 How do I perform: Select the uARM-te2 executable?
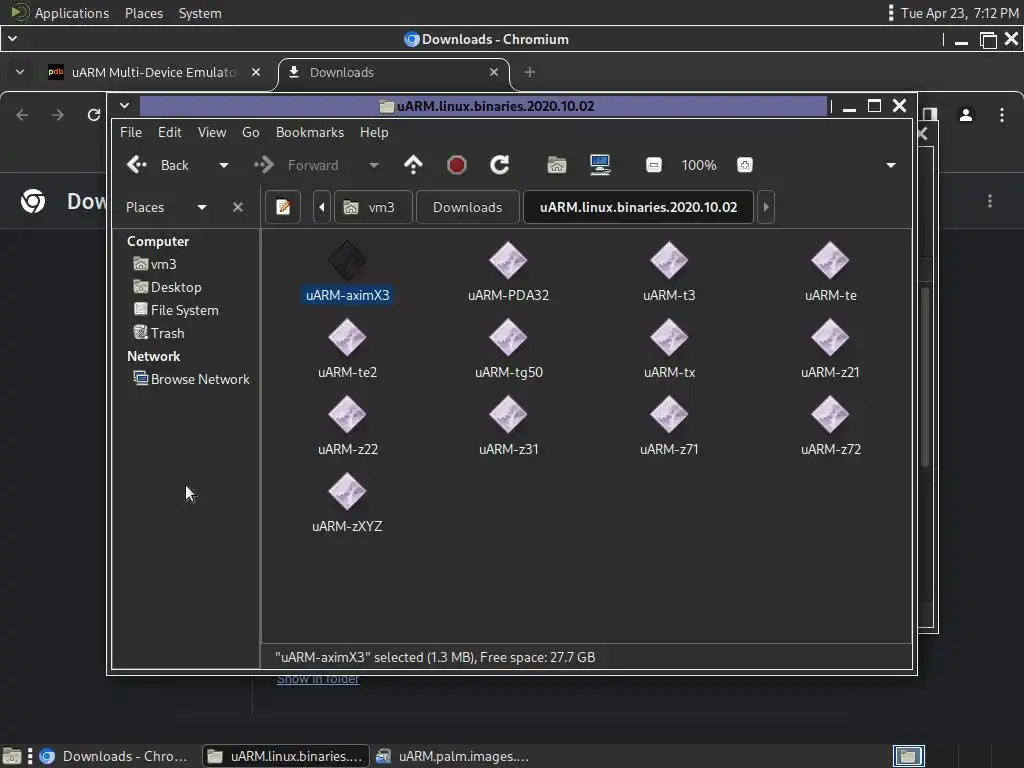(x=347, y=338)
